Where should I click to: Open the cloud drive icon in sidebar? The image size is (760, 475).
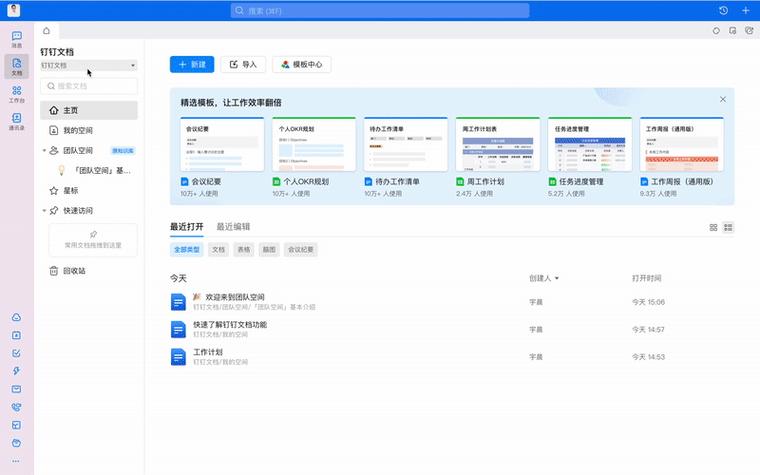16,317
